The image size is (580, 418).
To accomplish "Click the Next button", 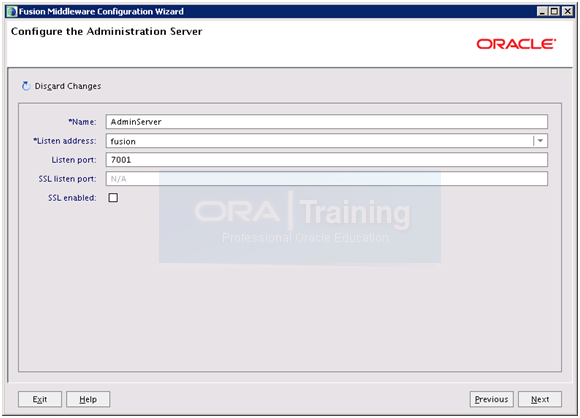I will click(540, 399).
